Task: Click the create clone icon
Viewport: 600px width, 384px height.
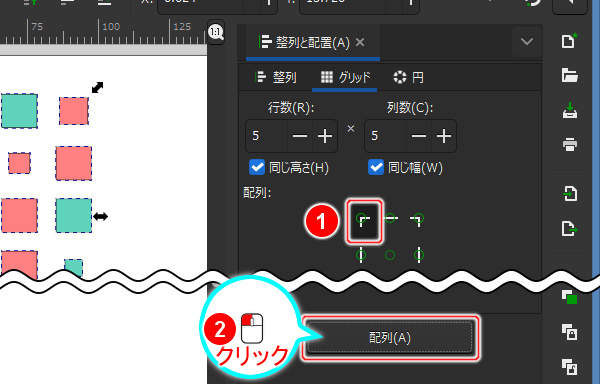Action: 569,332
